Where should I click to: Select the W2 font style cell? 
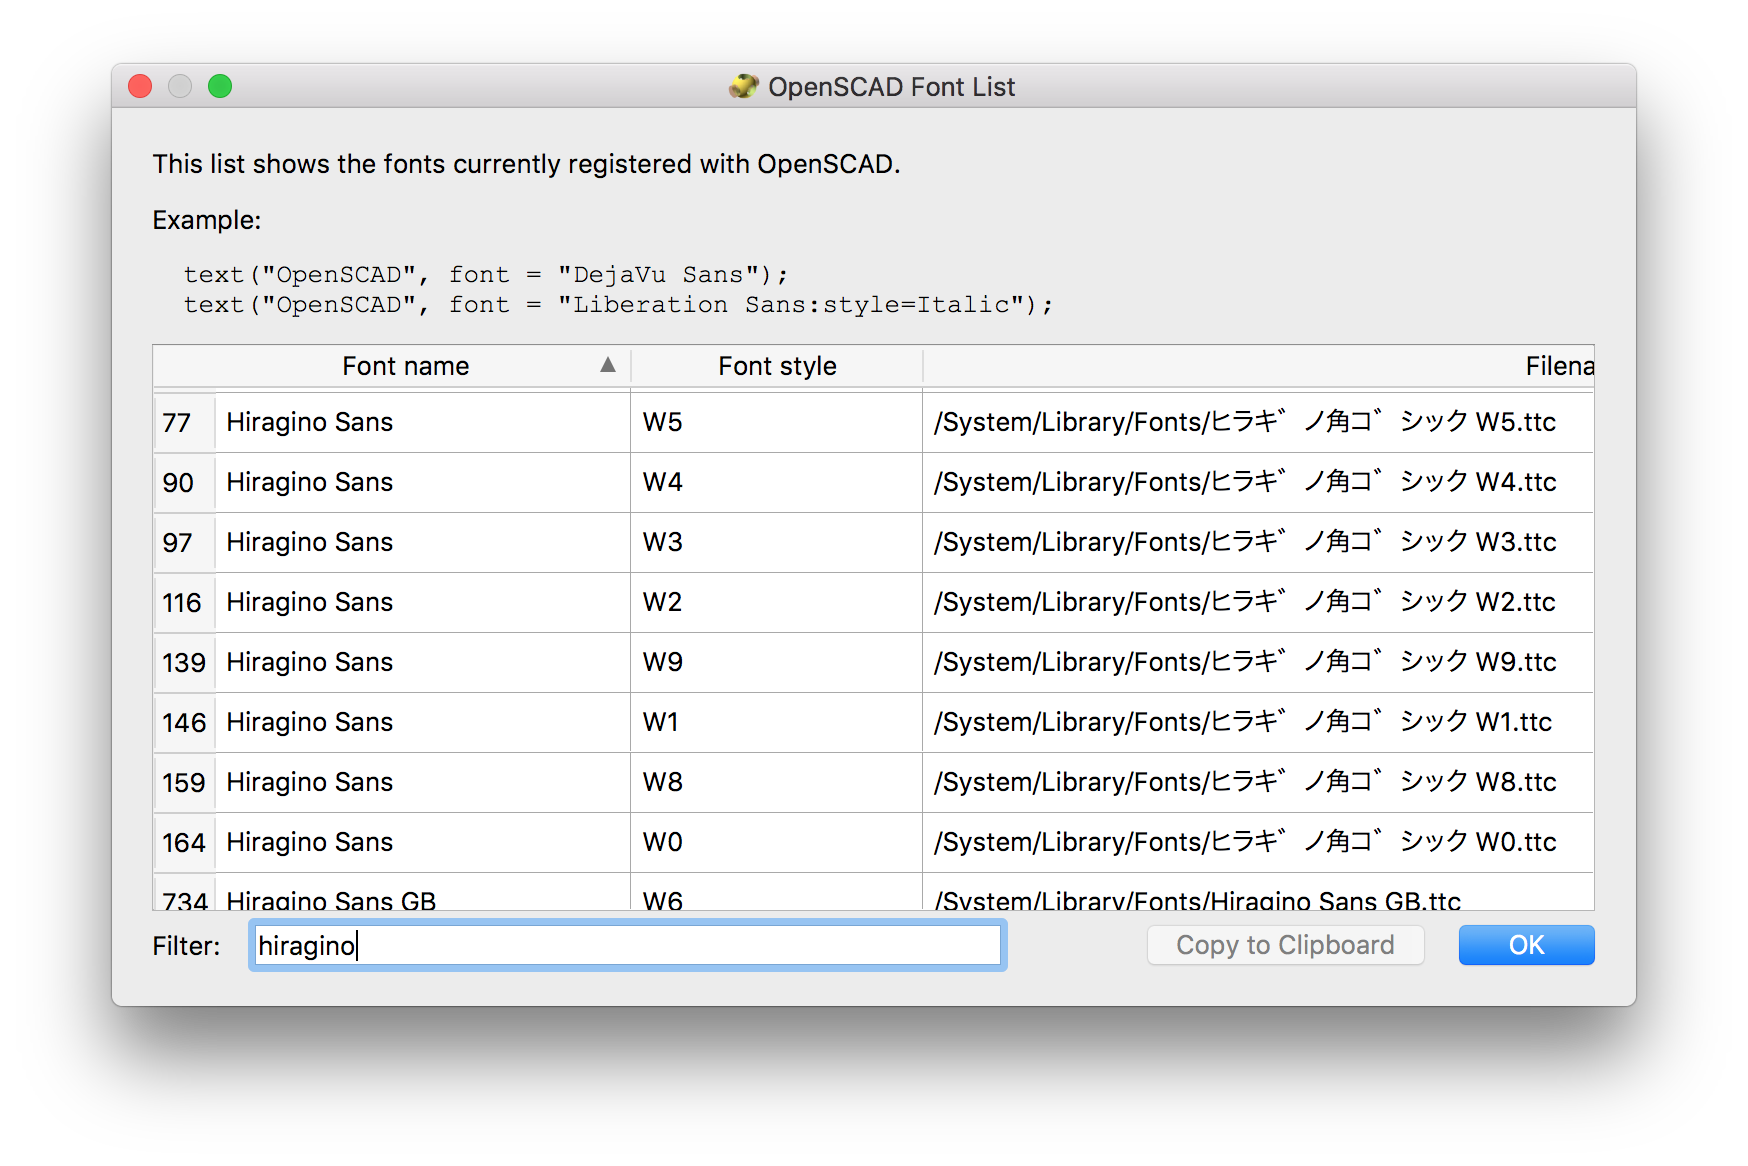(x=777, y=603)
